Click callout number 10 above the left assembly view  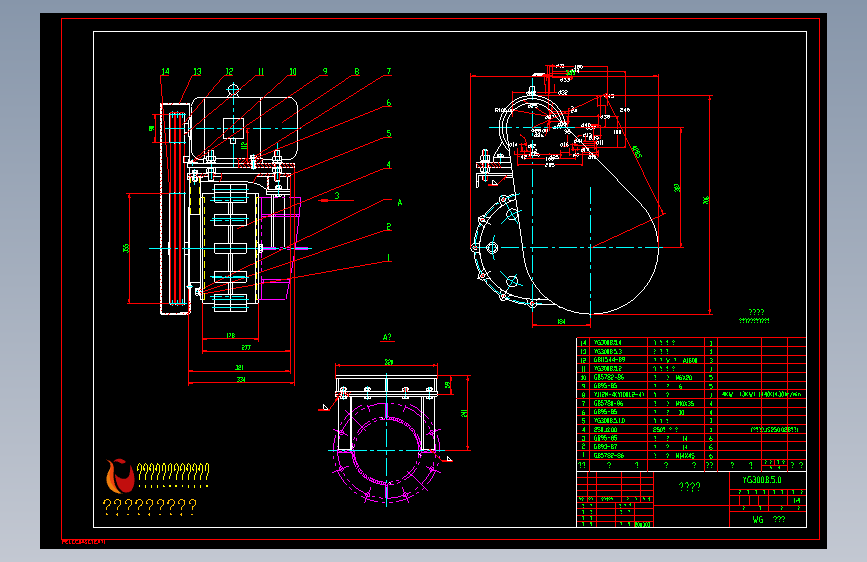click(293, 71)
